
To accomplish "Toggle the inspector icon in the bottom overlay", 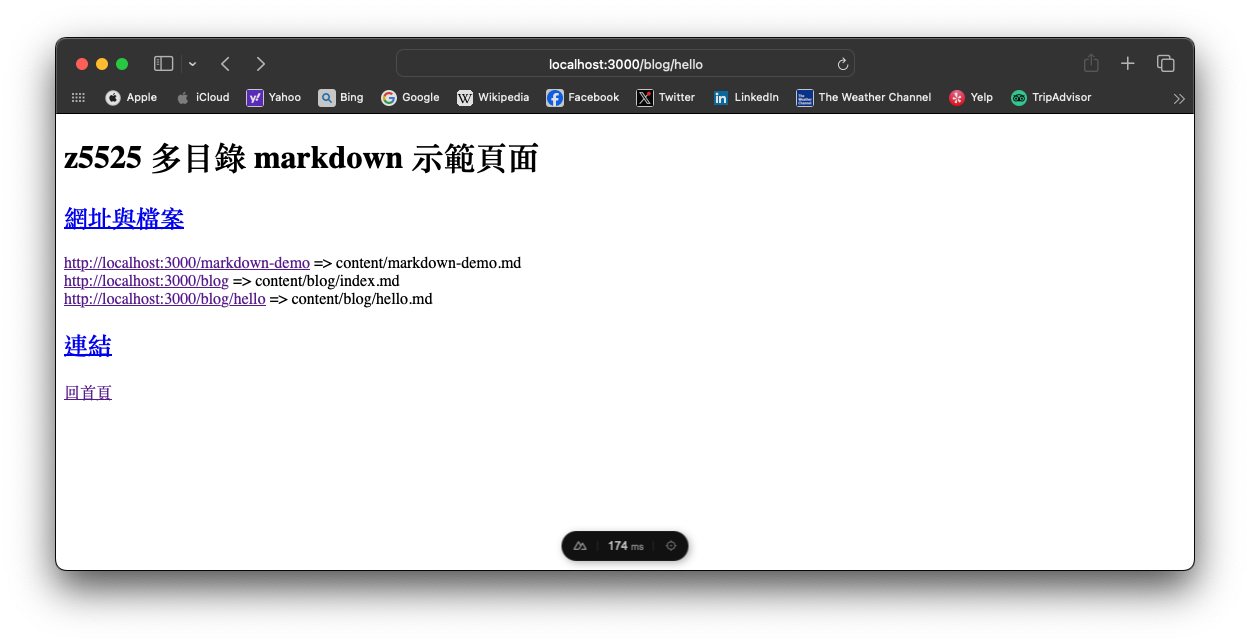I will click(671, 545).
